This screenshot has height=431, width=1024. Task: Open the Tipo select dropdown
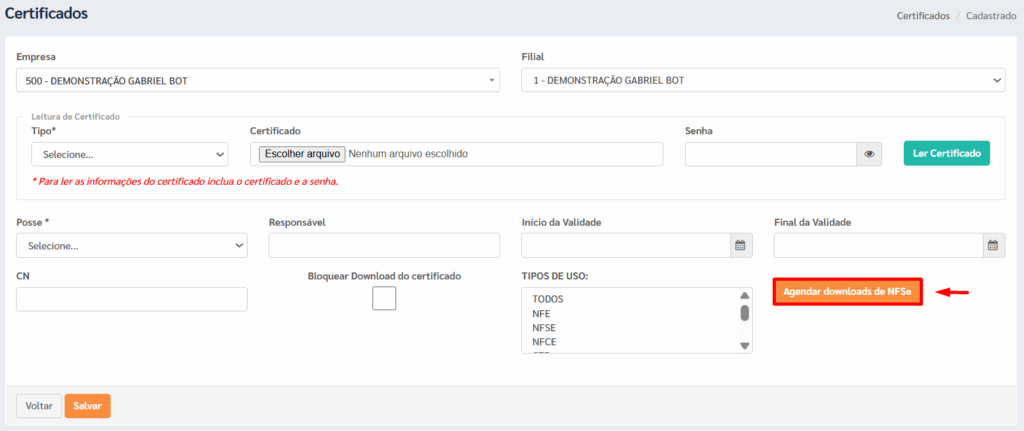tap(130, 155)
